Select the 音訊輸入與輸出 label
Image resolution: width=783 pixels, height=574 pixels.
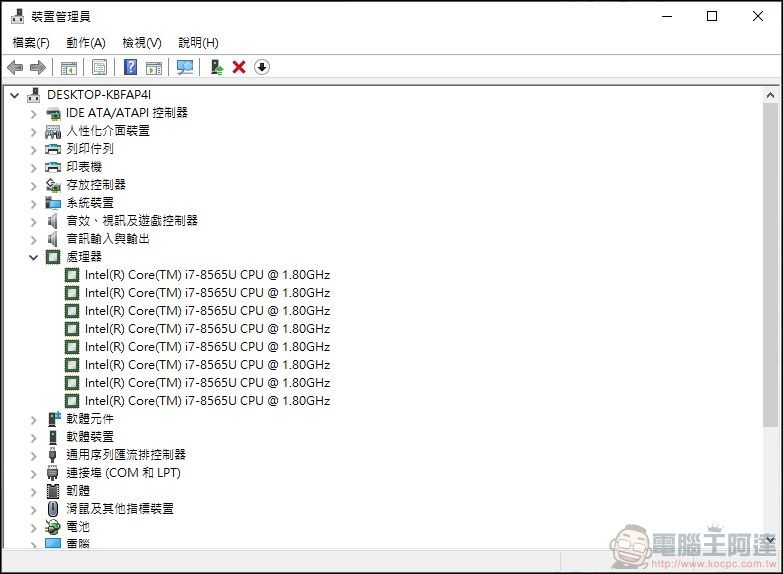pyautogui.click(x=108, y=239)
